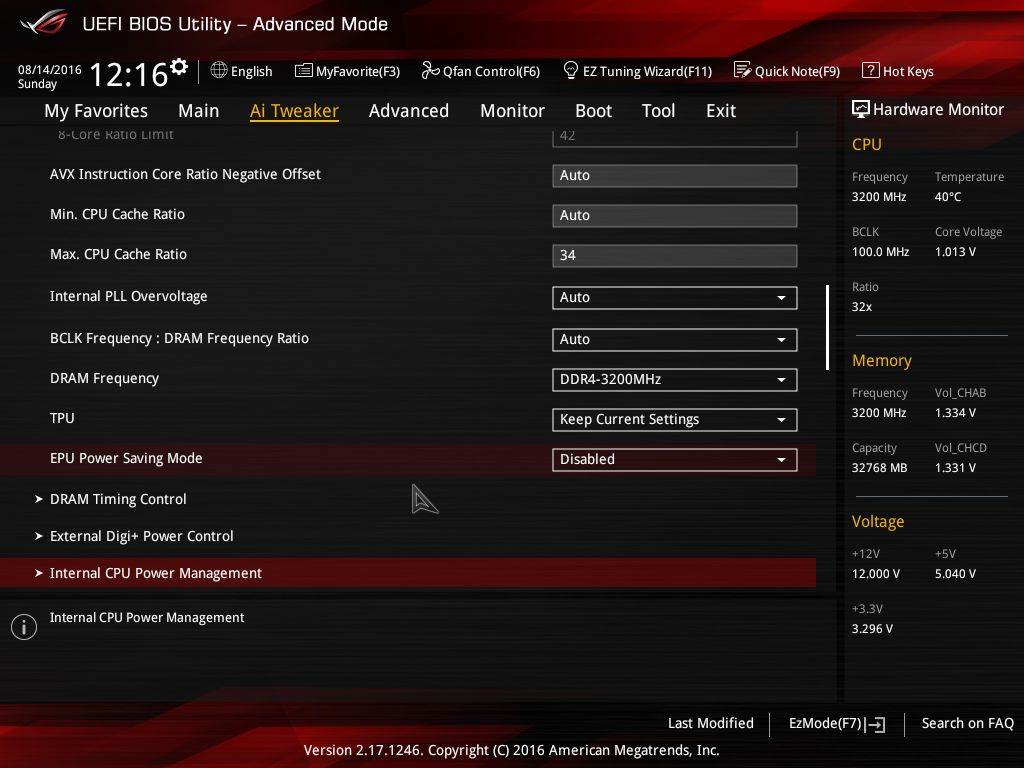Click the ROG logo icon
The width and height of the screenshot is (1024, 768).
[x=43, y=23]
